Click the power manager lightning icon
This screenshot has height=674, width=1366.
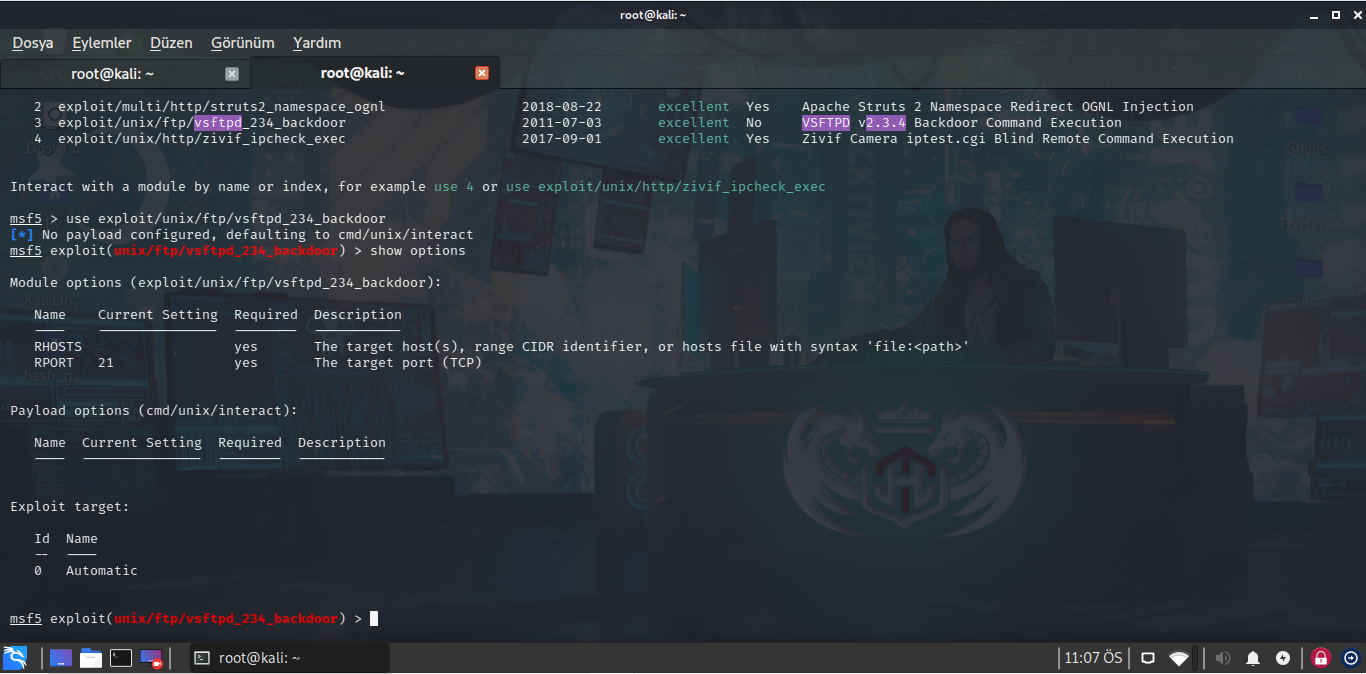point(1283,658)
